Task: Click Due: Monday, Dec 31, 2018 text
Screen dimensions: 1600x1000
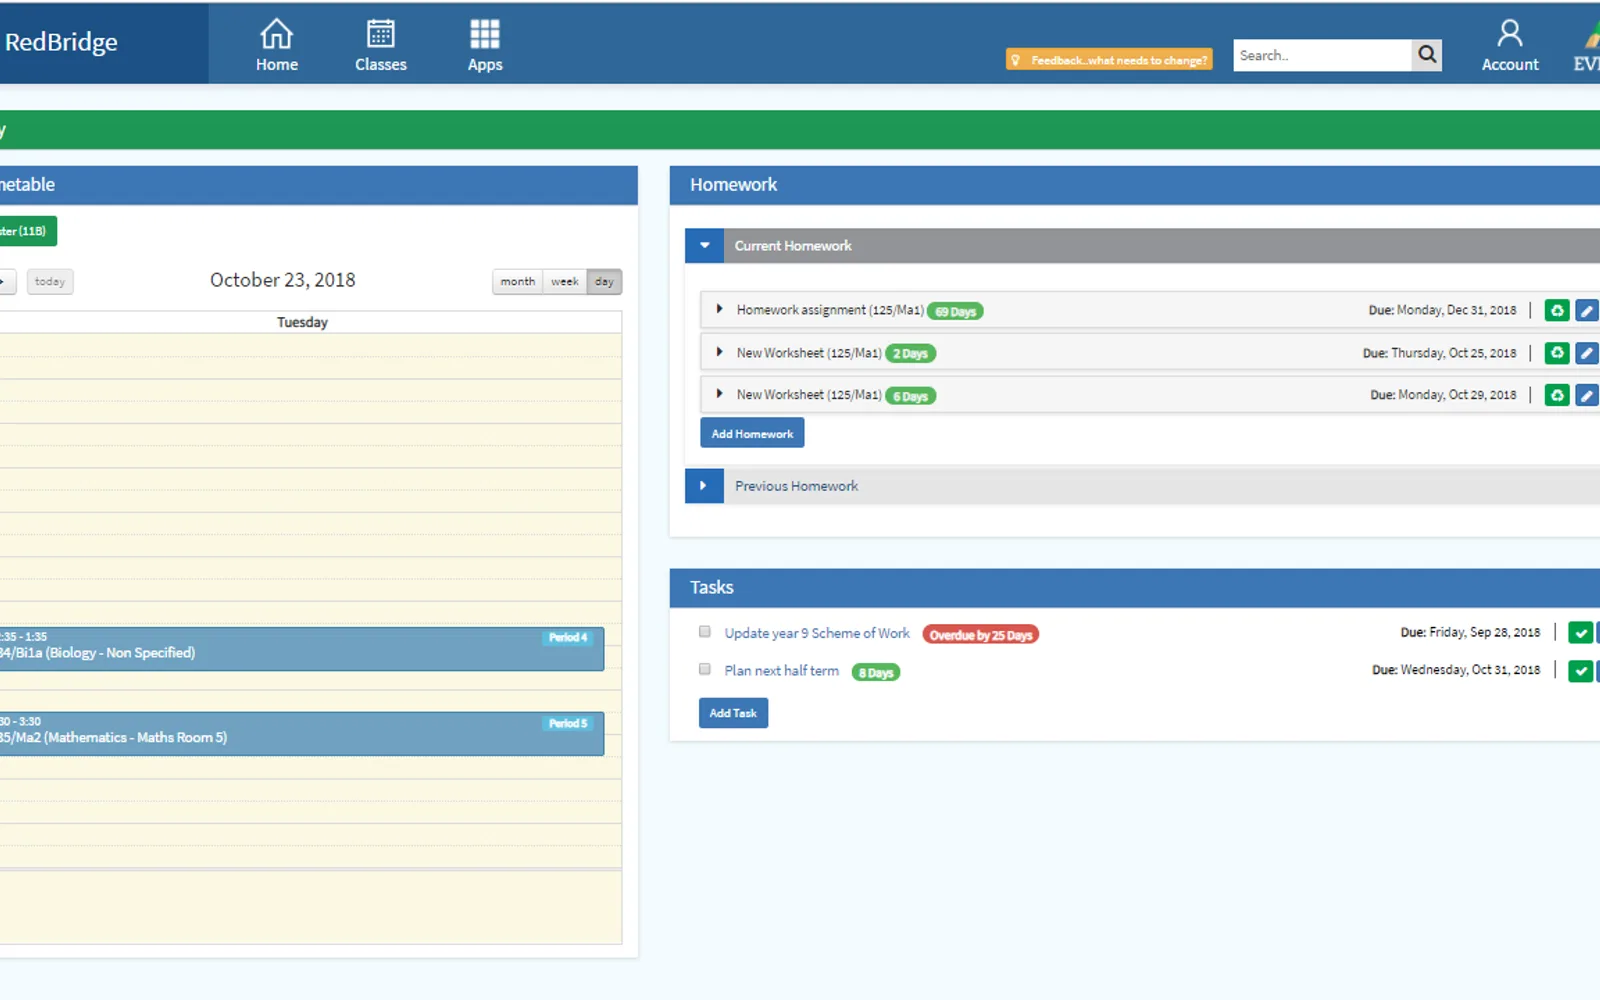Action: click(1442, 310)
